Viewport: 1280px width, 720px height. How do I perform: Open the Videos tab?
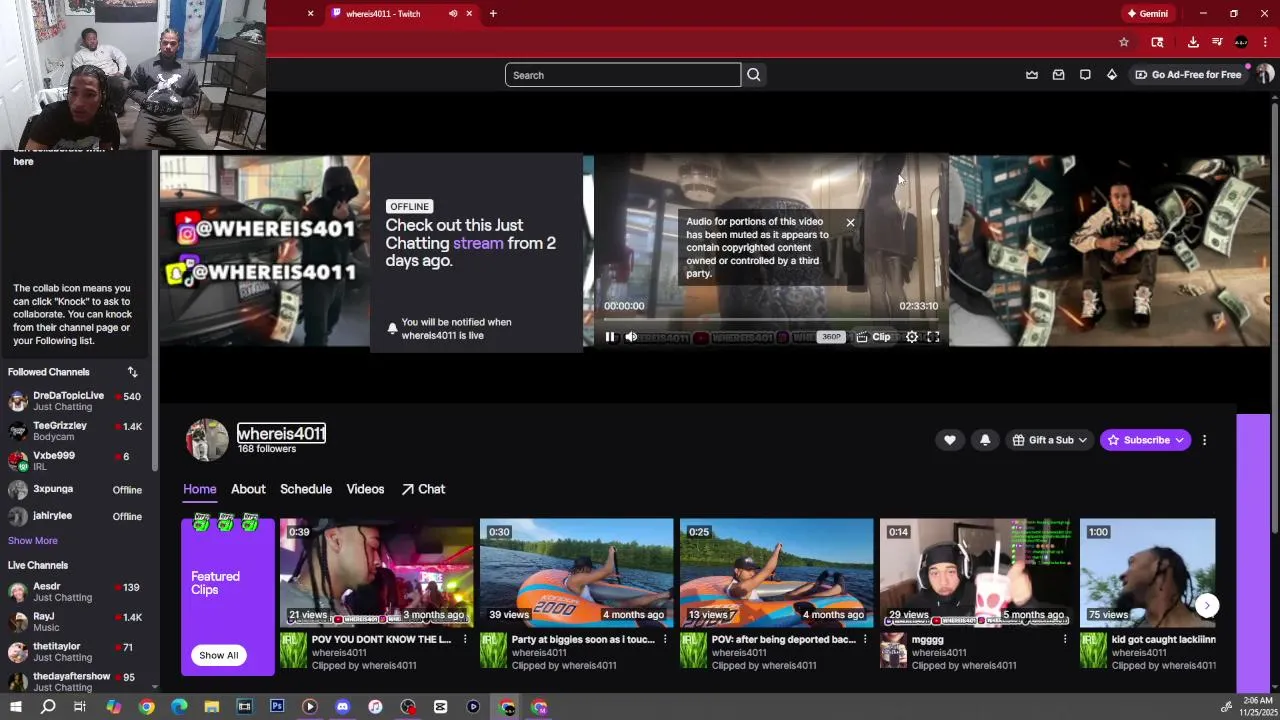[x=365, y=489]
